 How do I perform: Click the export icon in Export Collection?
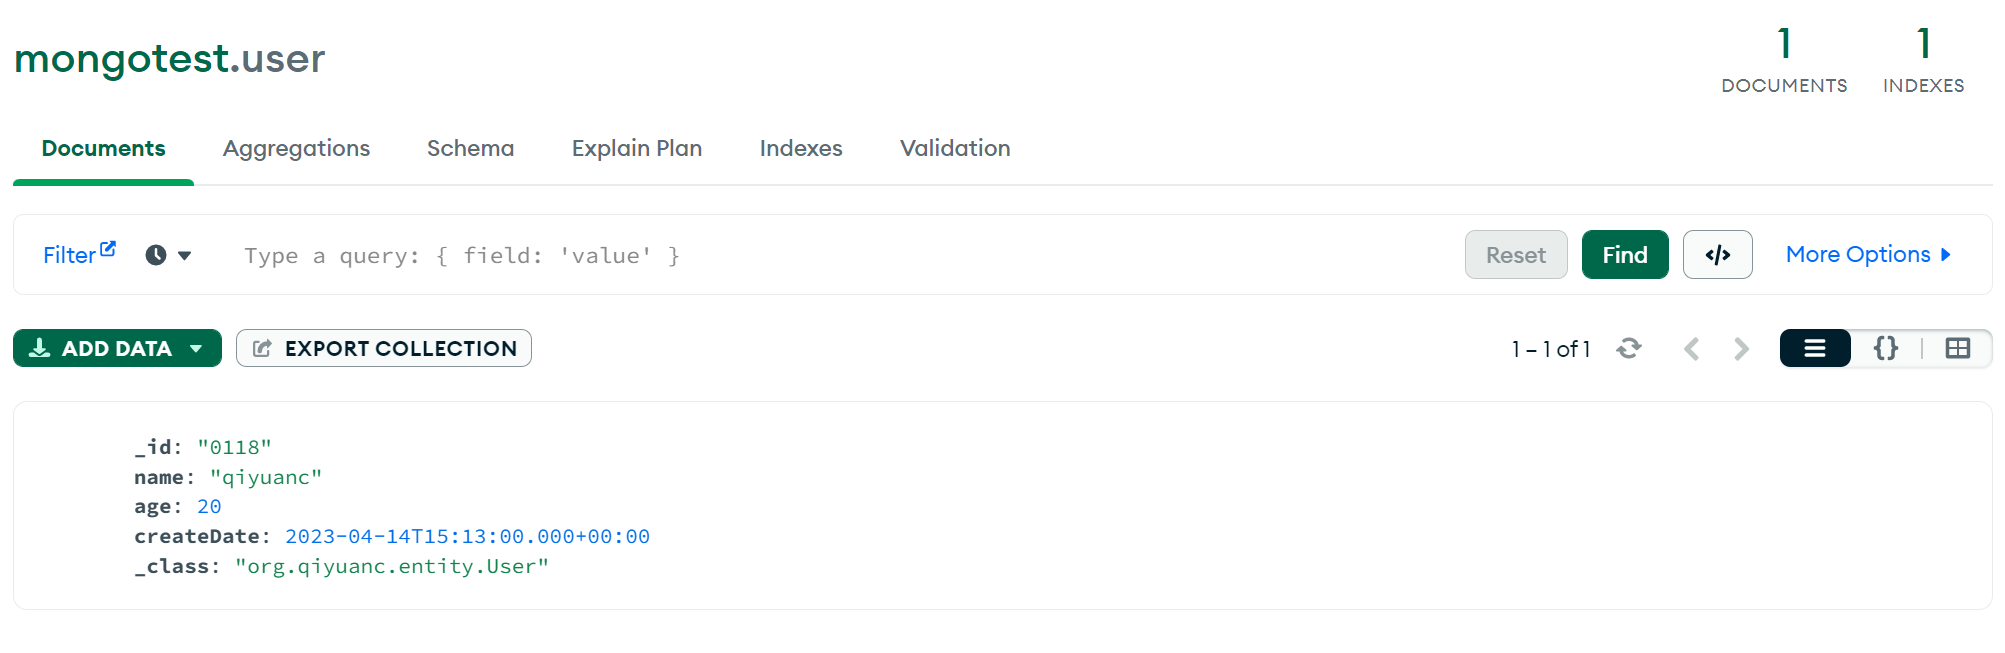[x=262, y=348]
